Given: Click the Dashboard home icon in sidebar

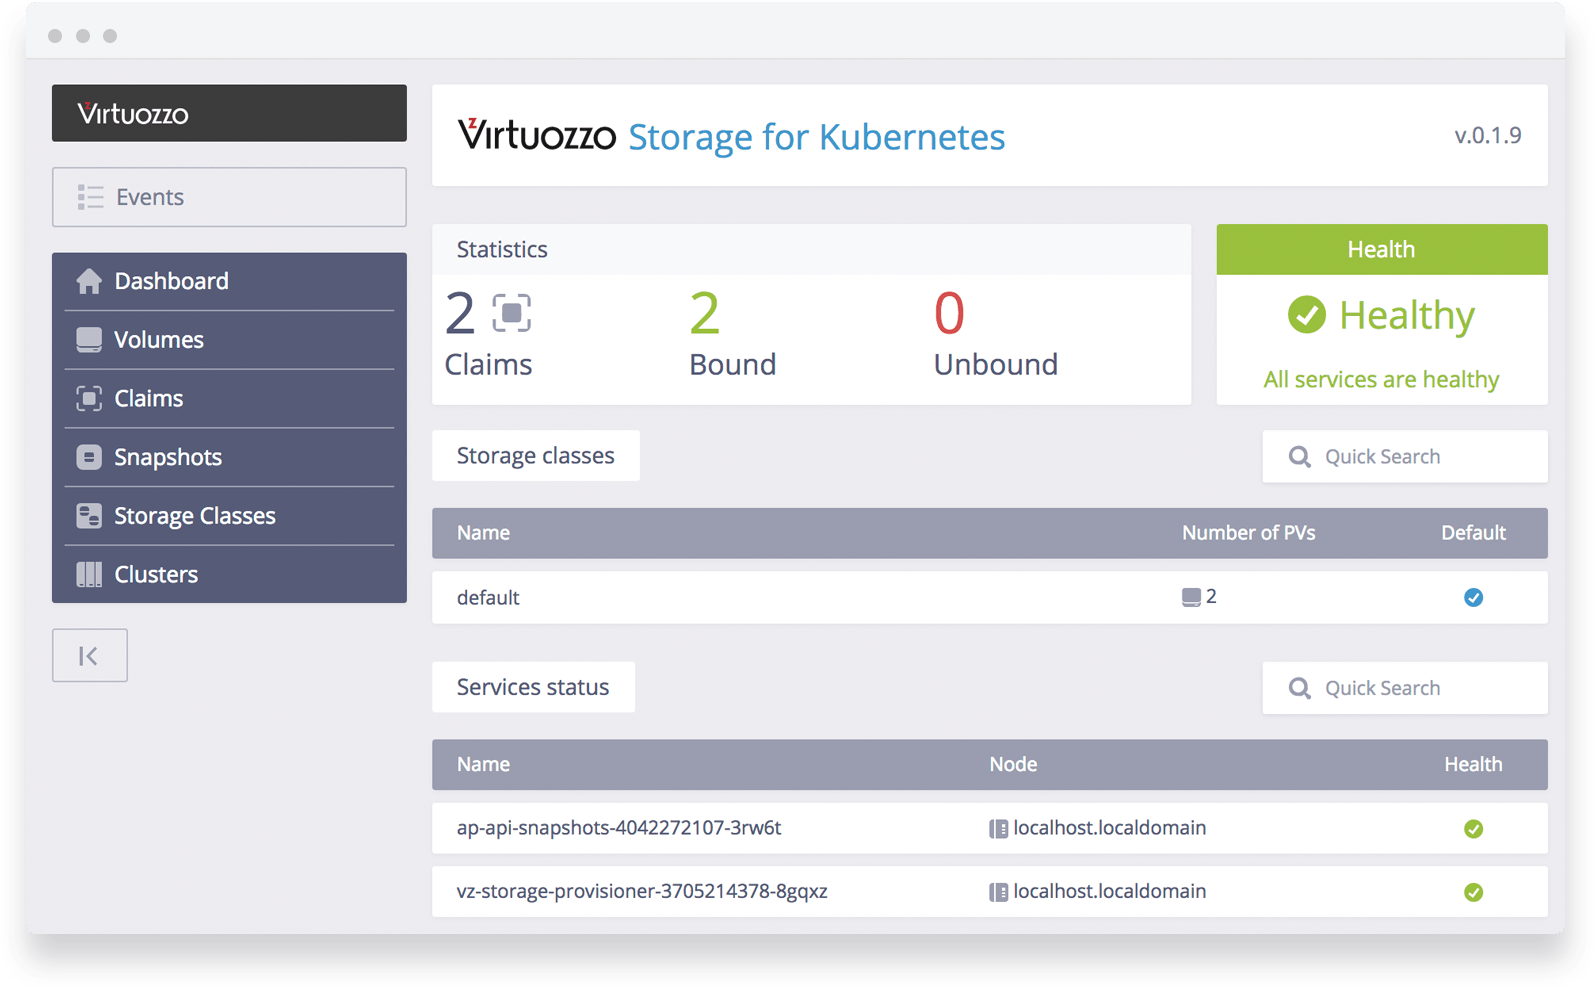Looking at the screenshot, I should coord(89,281).
